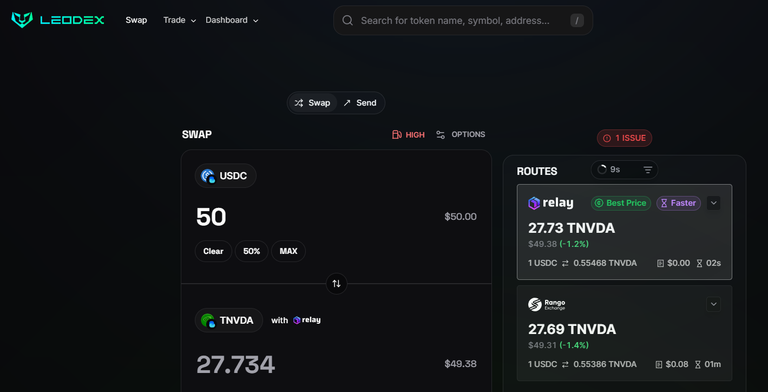Click the 27.73 TNVDA route amount
The width and height of the screenshot is (768, 392).
pos(571,228)
